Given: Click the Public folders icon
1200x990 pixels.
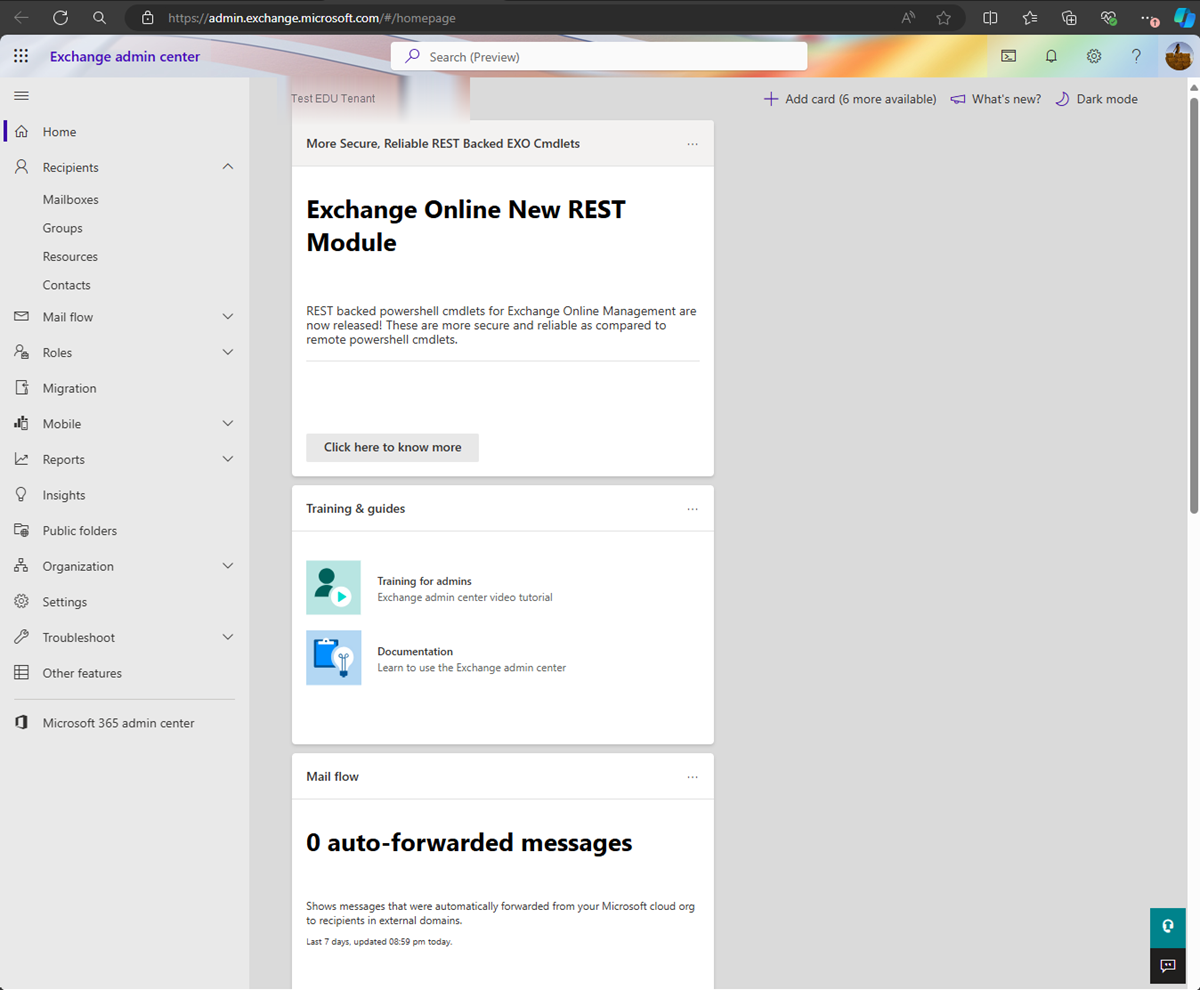Looking at the screenshot, I should click(x=21, y=531).
